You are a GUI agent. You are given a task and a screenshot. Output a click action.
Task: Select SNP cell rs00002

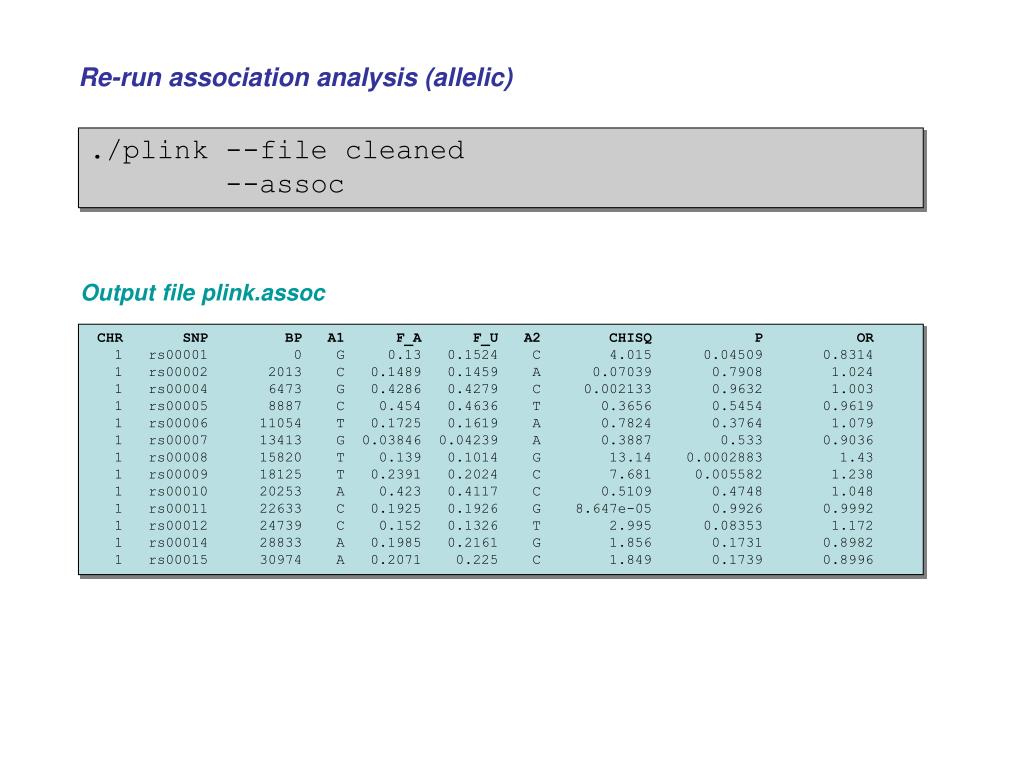pos(178,372)
